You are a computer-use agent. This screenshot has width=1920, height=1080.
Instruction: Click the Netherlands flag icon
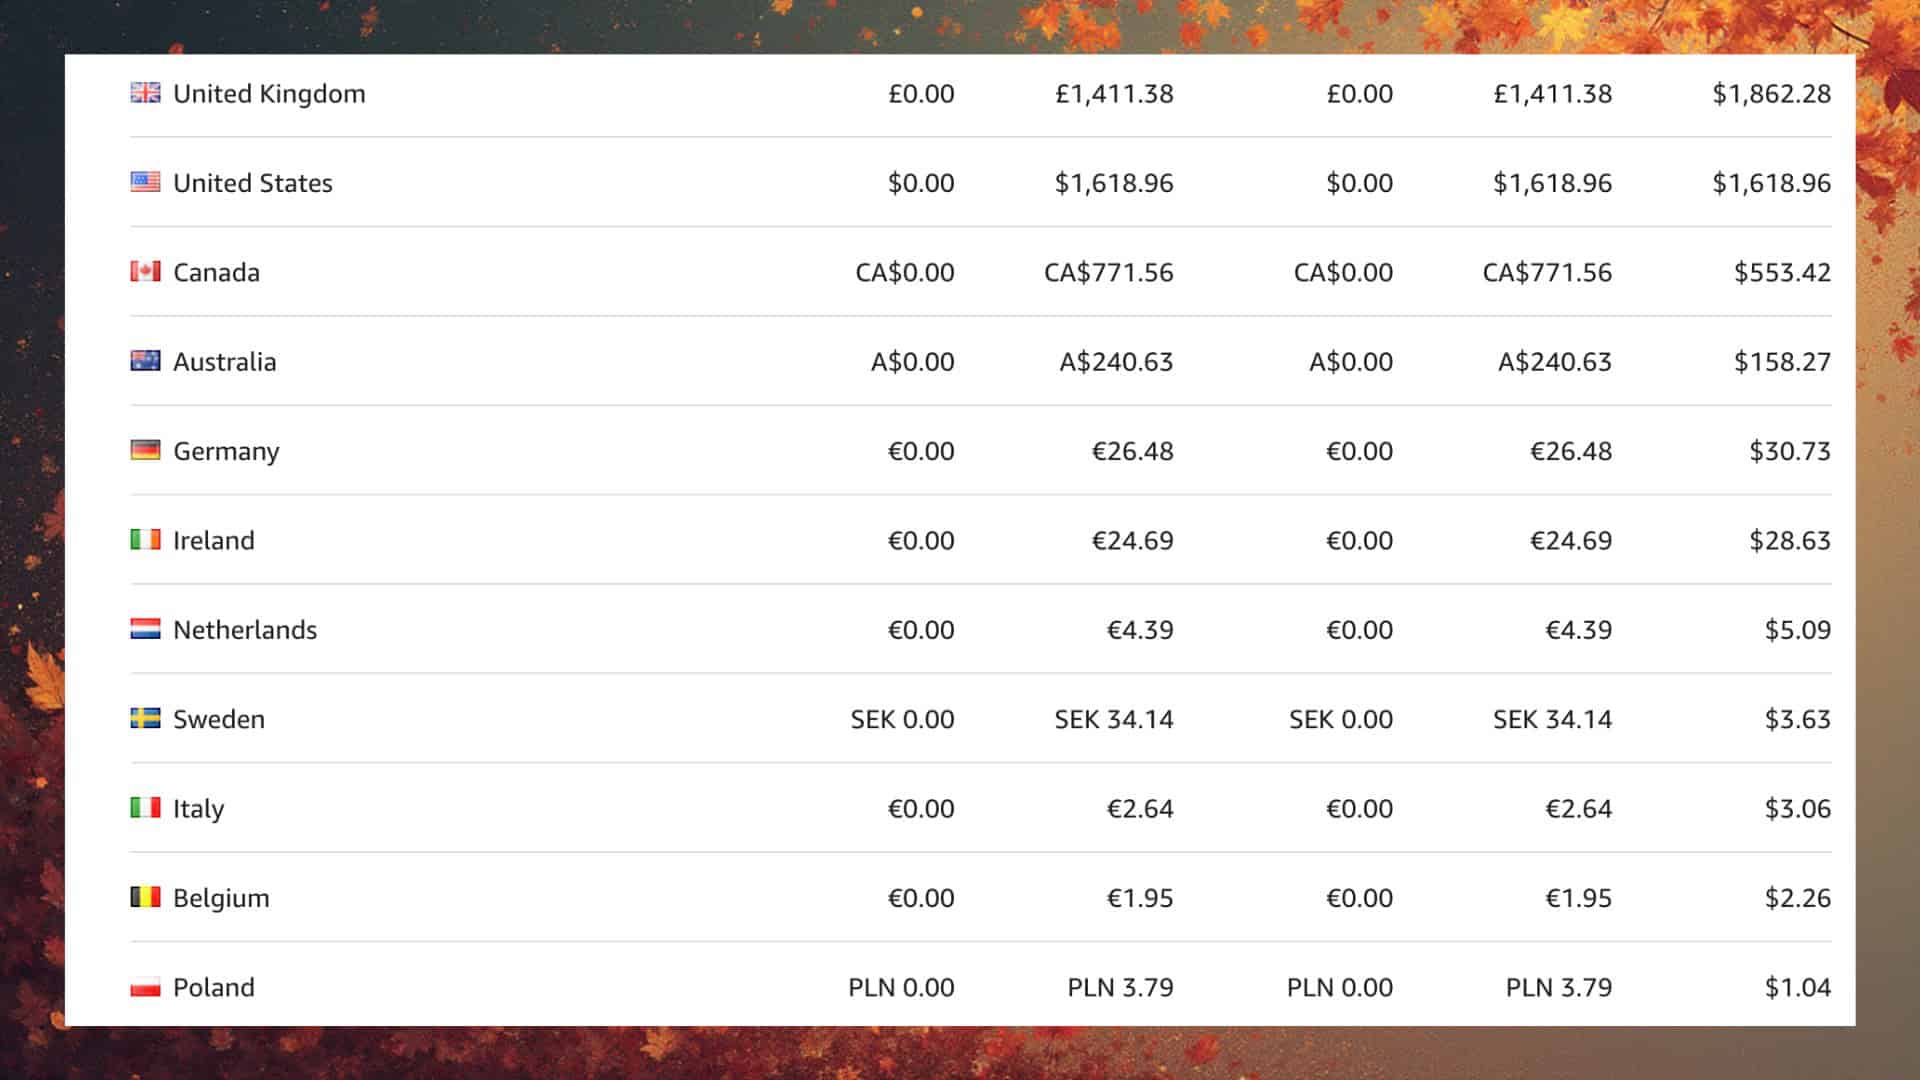click(145, 629)
